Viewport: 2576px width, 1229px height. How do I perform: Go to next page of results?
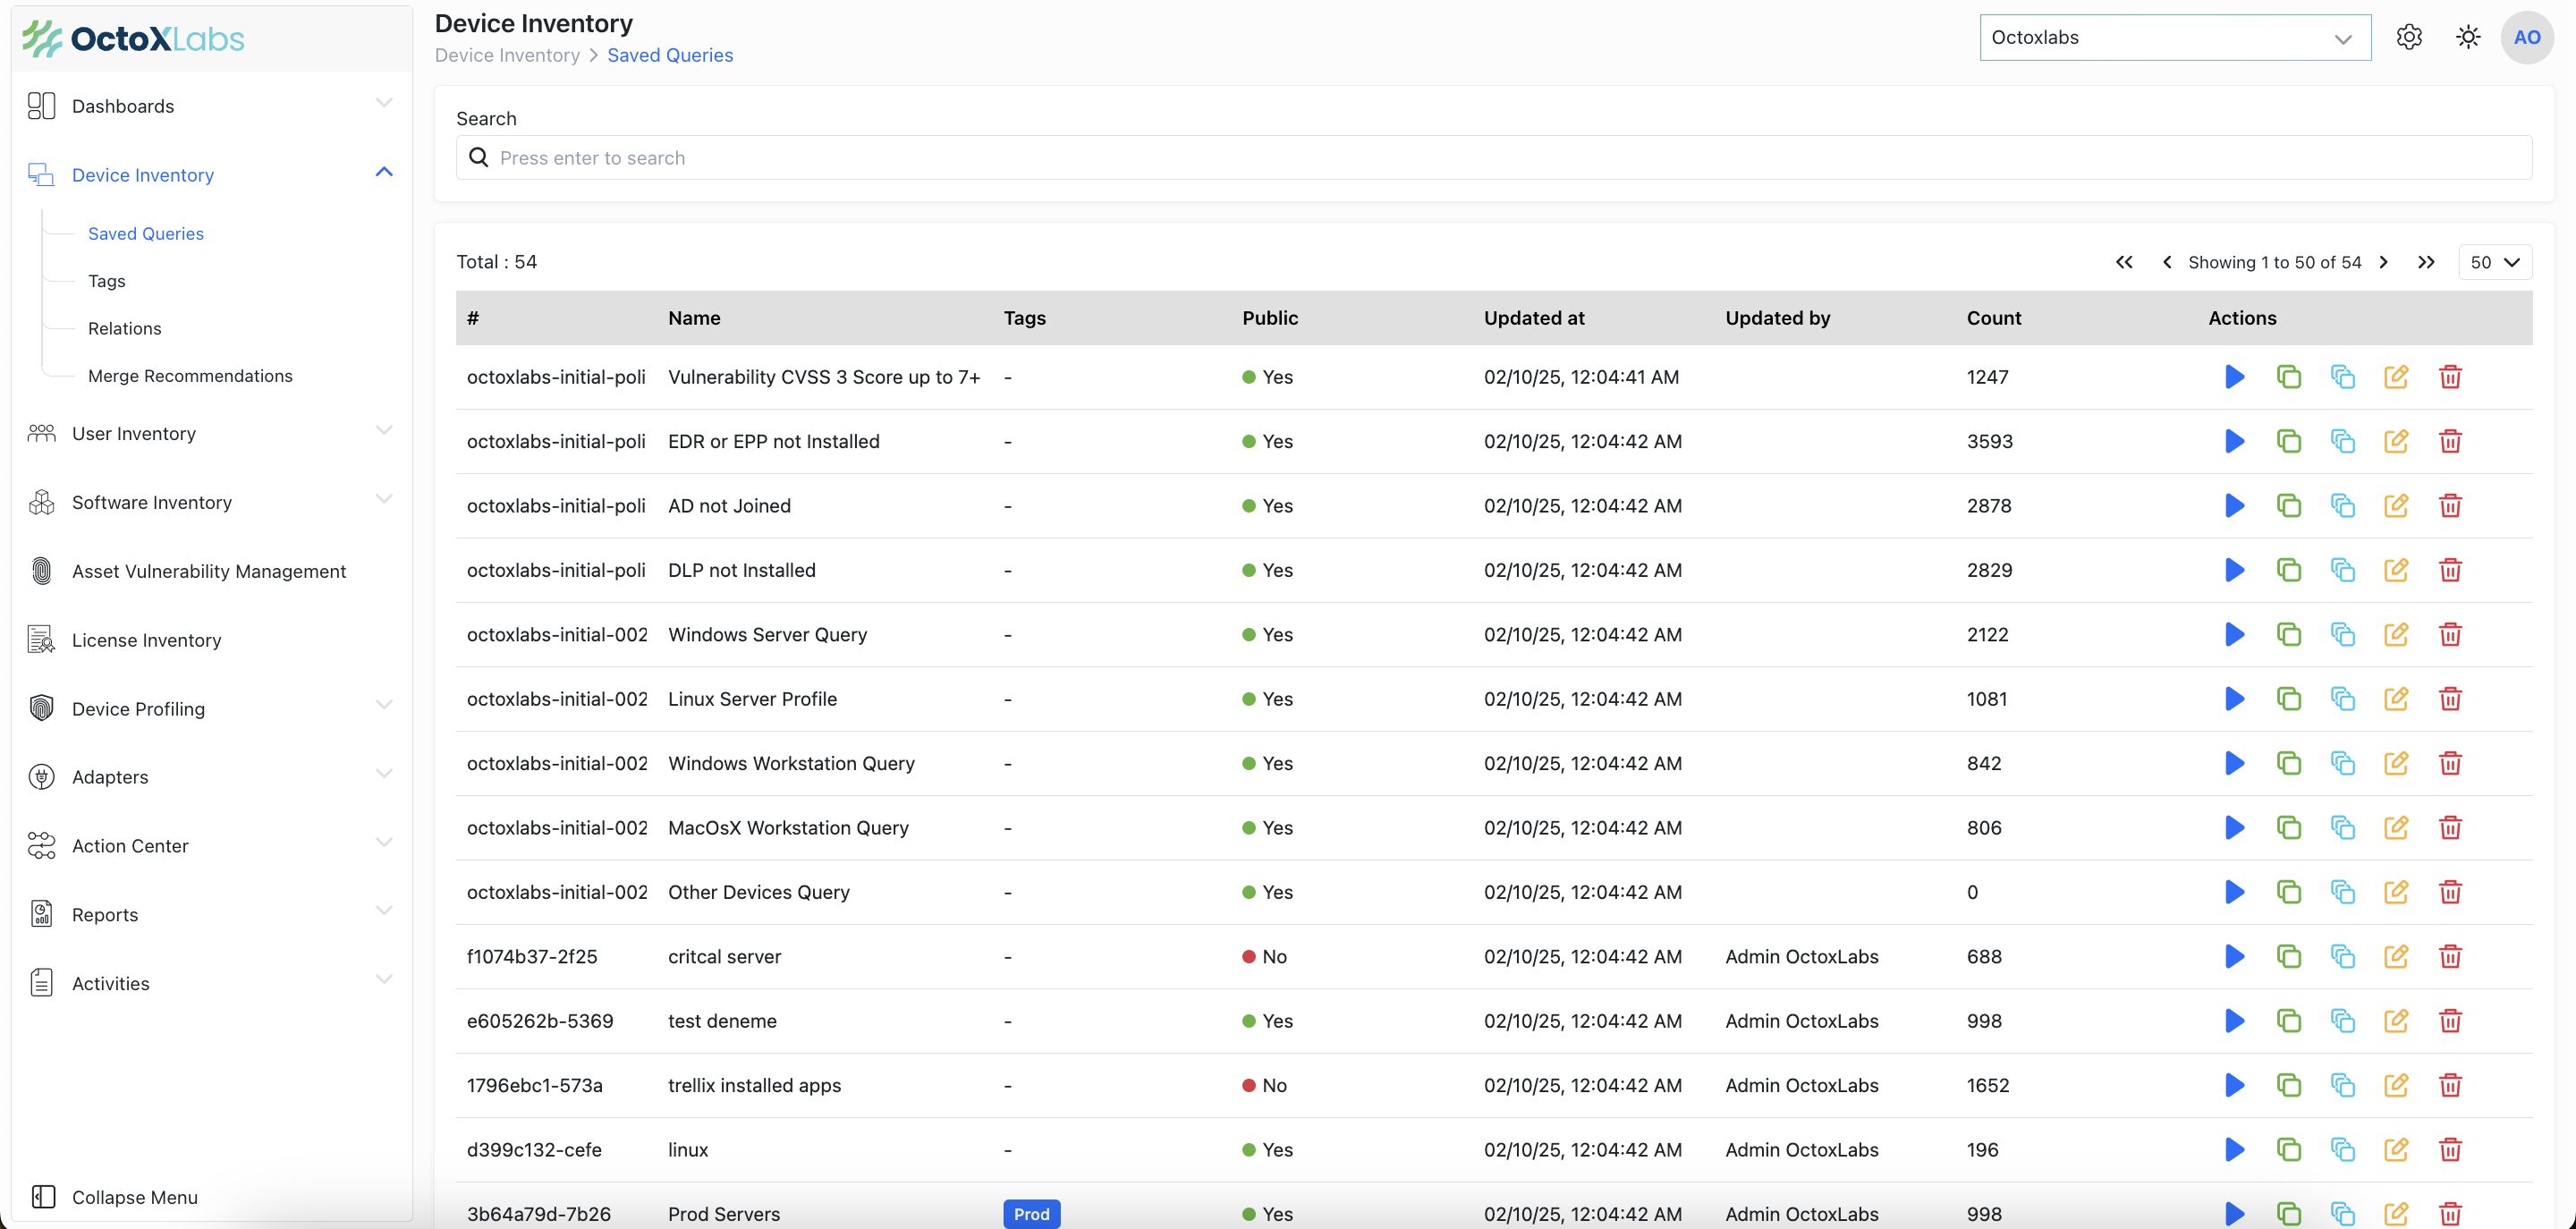[x=2384, y=262]
